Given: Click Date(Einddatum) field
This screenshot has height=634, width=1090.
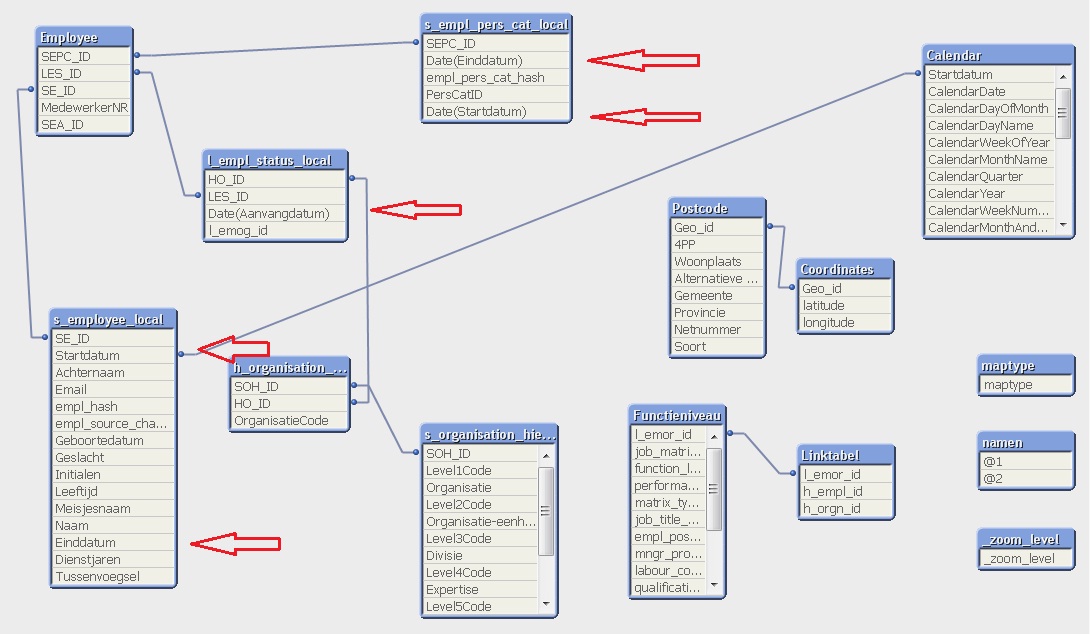Looking at the screenshot, I should [496, 60].
